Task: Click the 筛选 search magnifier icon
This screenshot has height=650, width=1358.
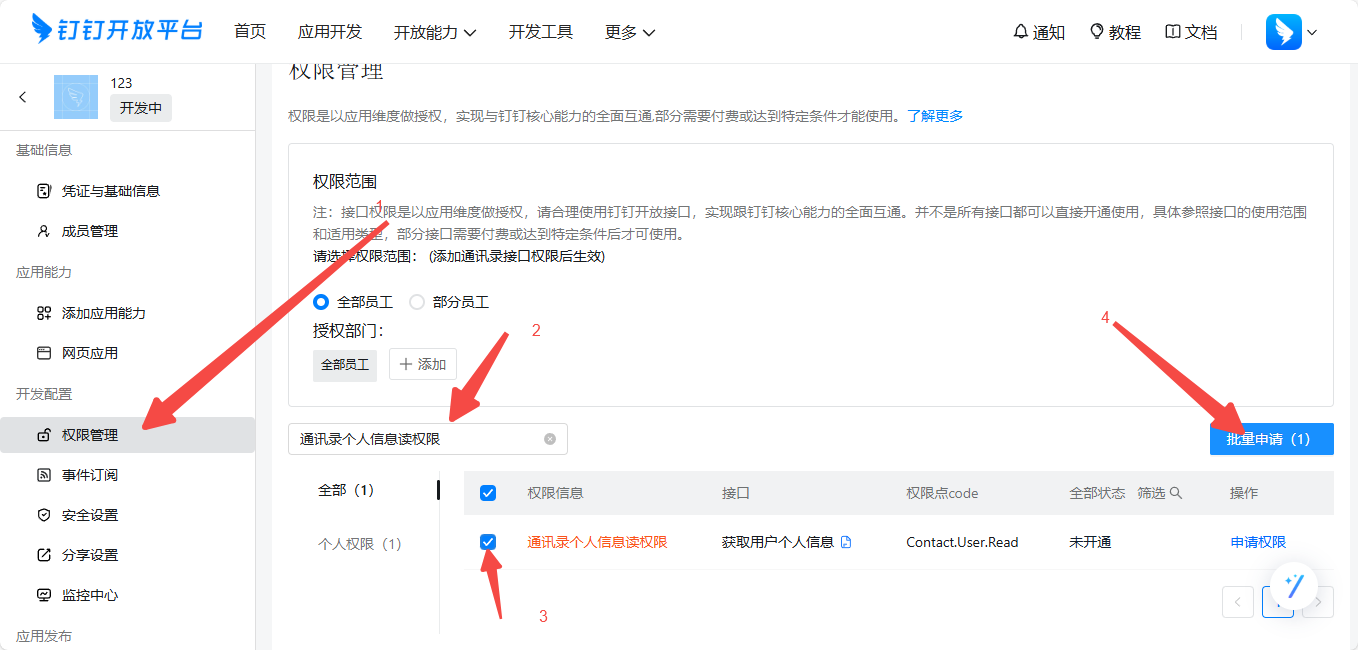Action: pos(1176,493)
